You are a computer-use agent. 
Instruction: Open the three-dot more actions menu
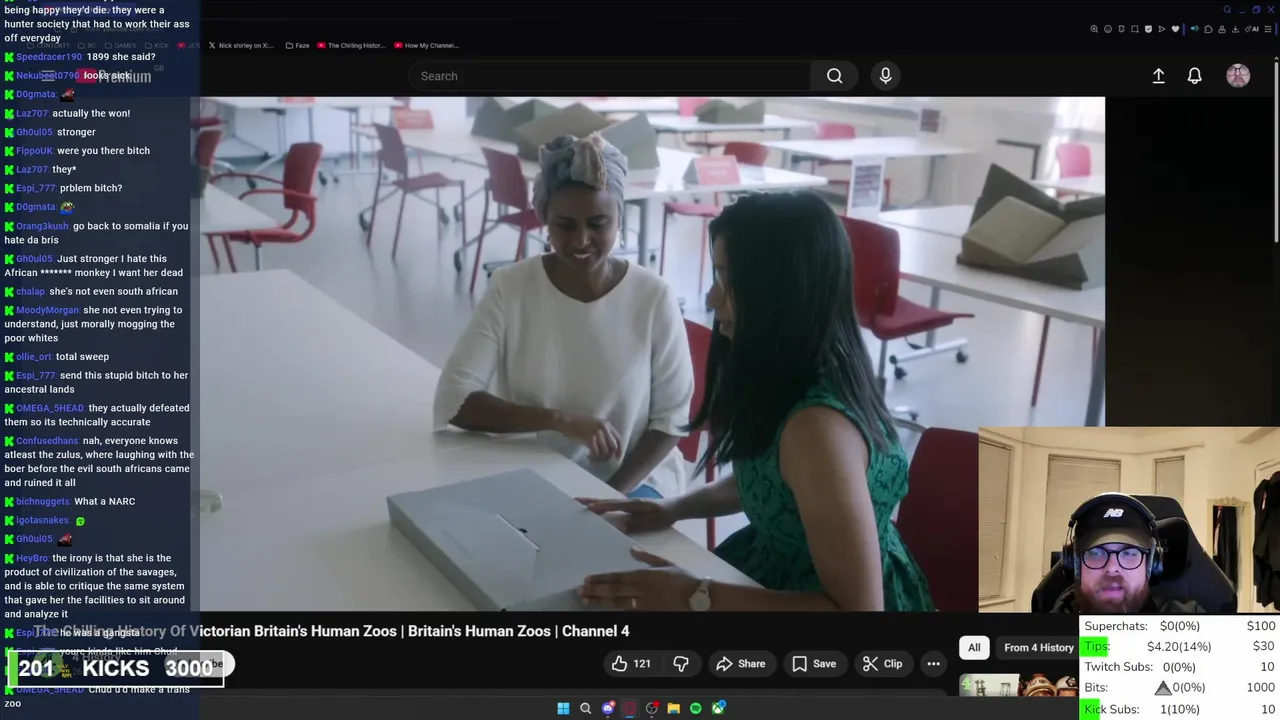(933, 663)
